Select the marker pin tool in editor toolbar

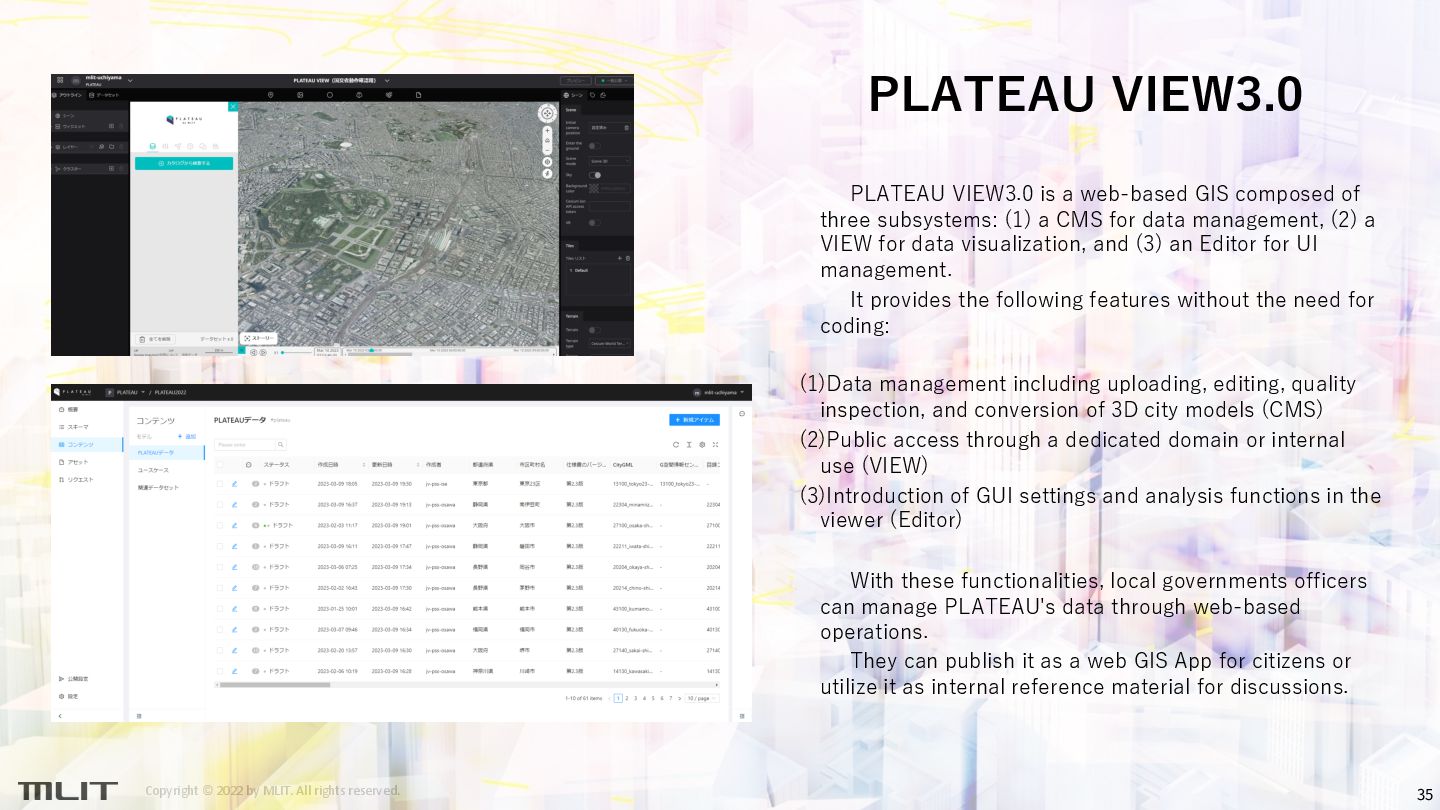pos(271,95)
